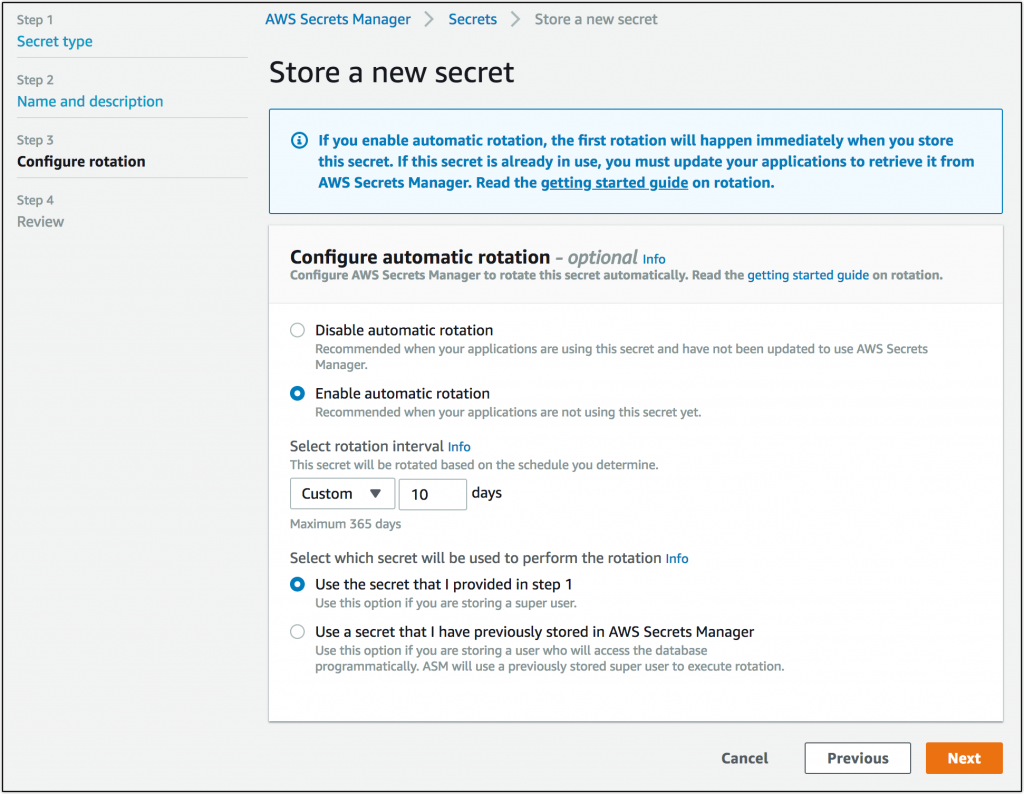
Task: Click Info next to rotation interval
Action: (x=459, y=446)
